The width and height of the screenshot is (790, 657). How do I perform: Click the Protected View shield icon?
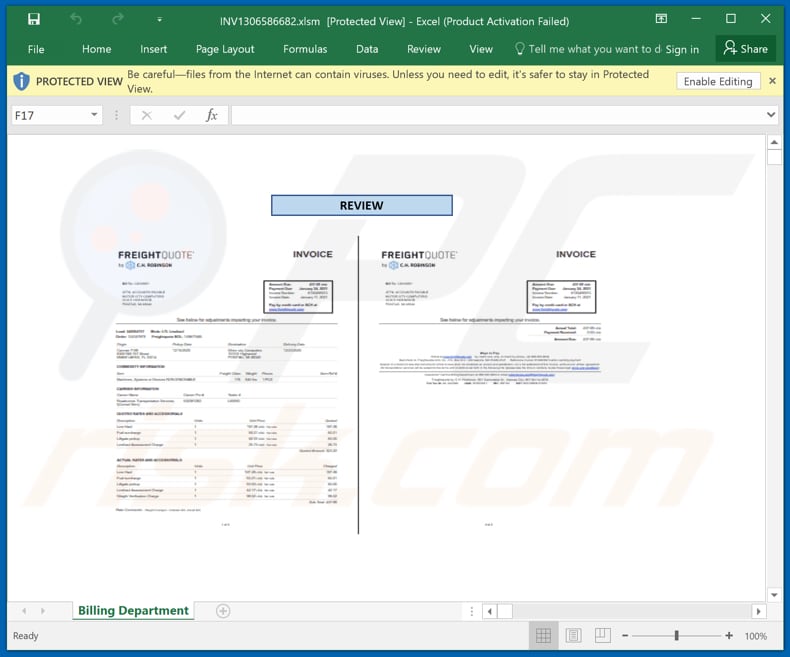[21, 81]
